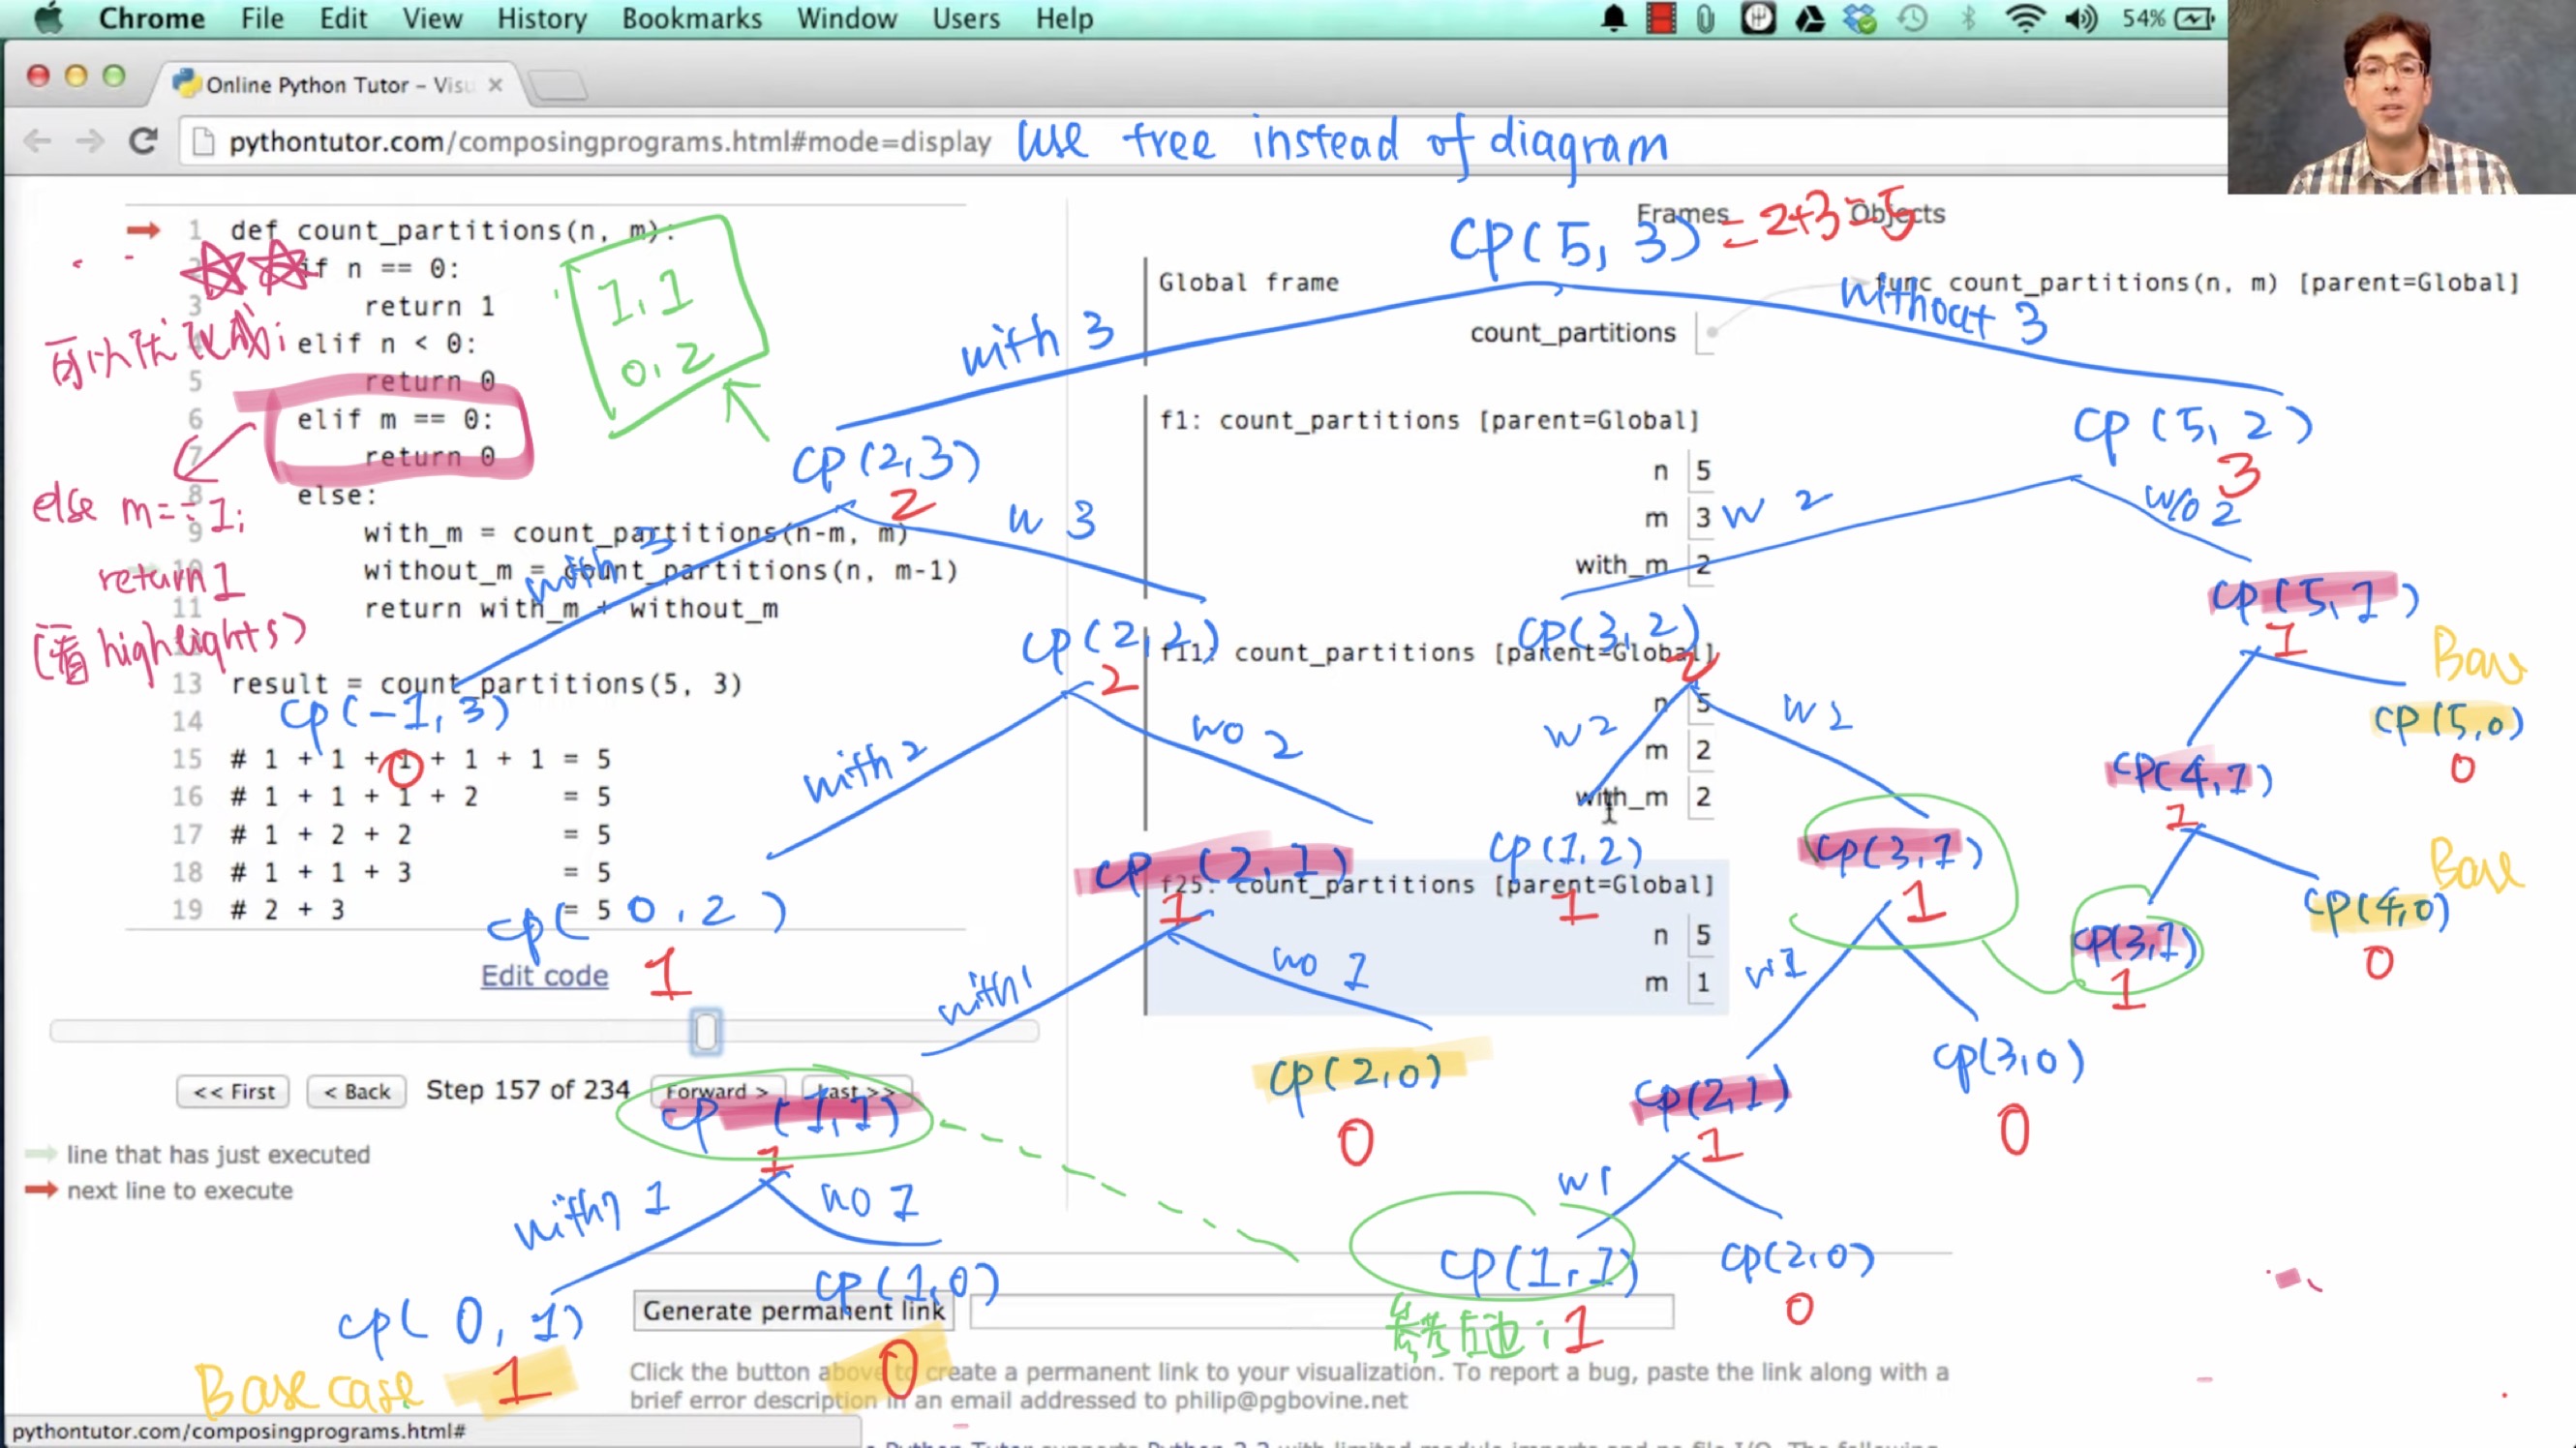Click the Generate permanent link button
2576x1448 pixels.
click(x=793, y=1310)
